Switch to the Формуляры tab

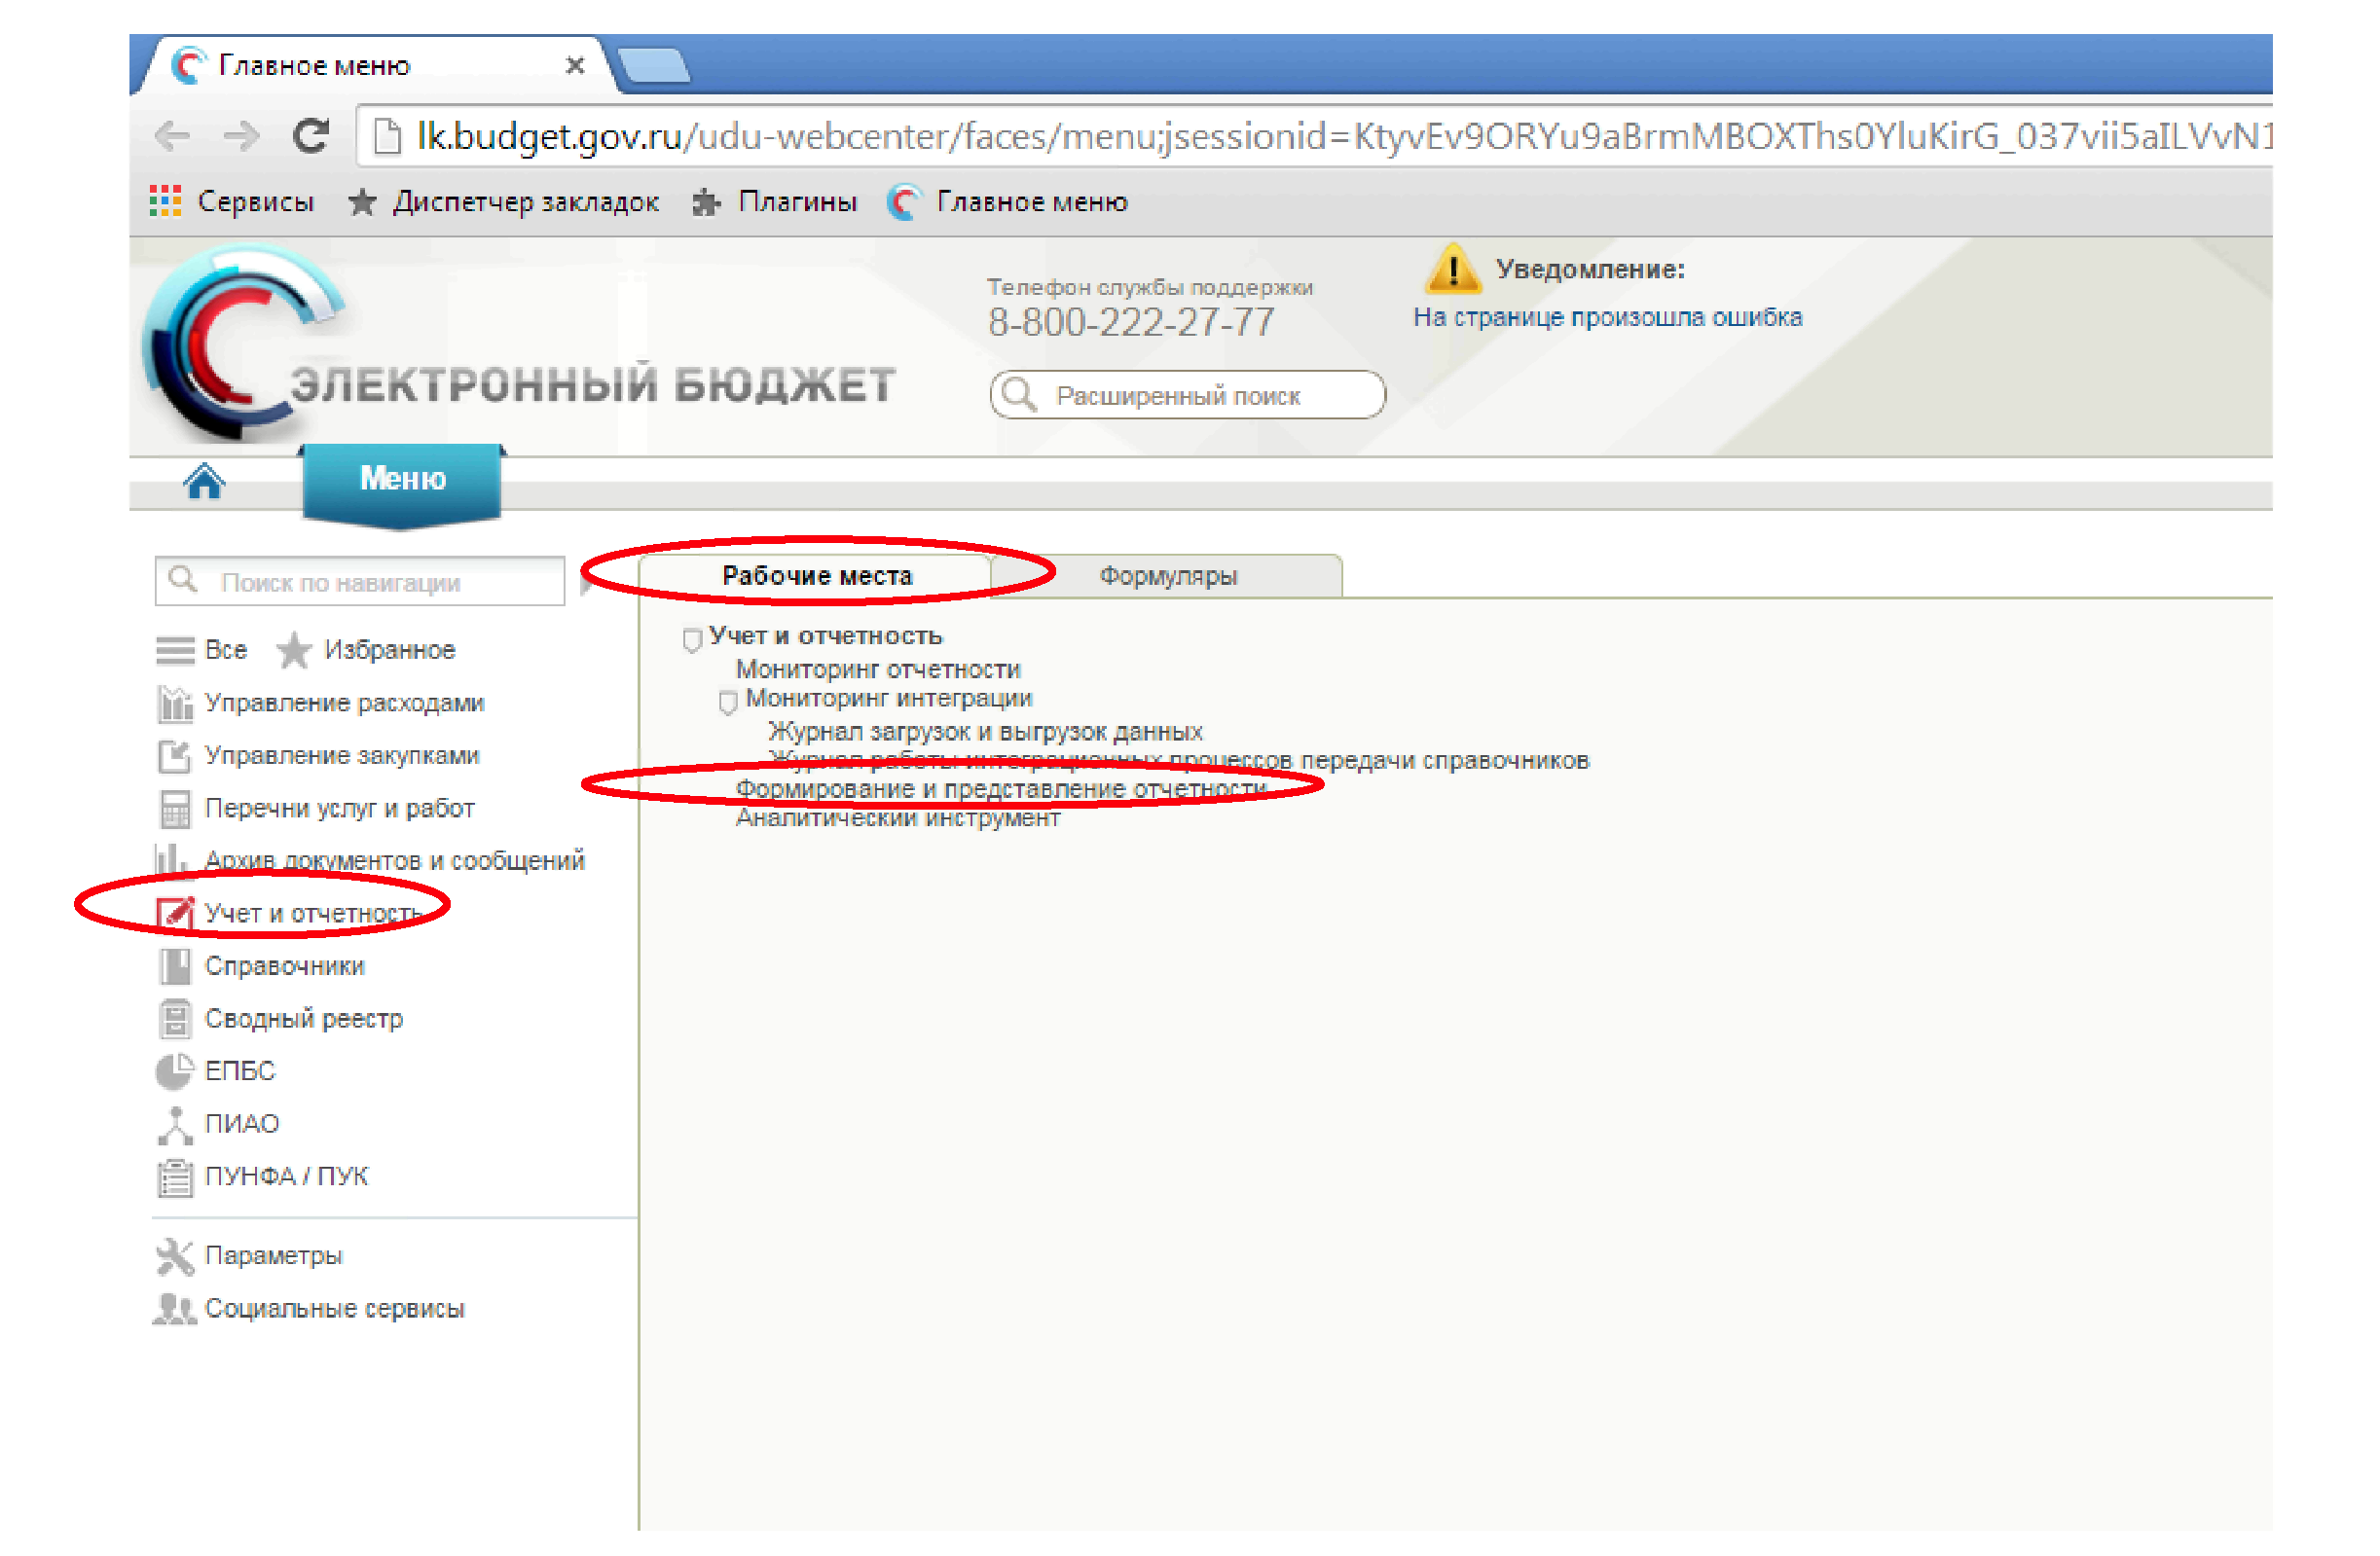(1168, 576)
